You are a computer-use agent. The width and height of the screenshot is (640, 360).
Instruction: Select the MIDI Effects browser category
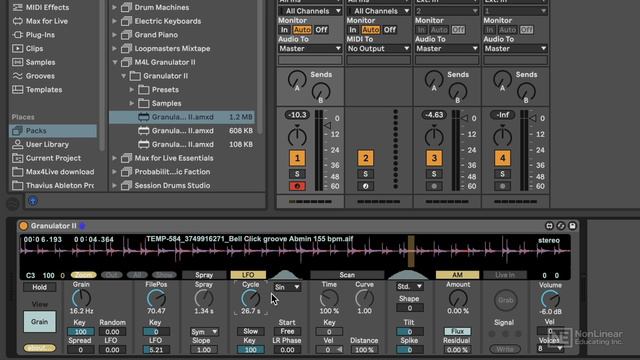click(x=41, y=7)
